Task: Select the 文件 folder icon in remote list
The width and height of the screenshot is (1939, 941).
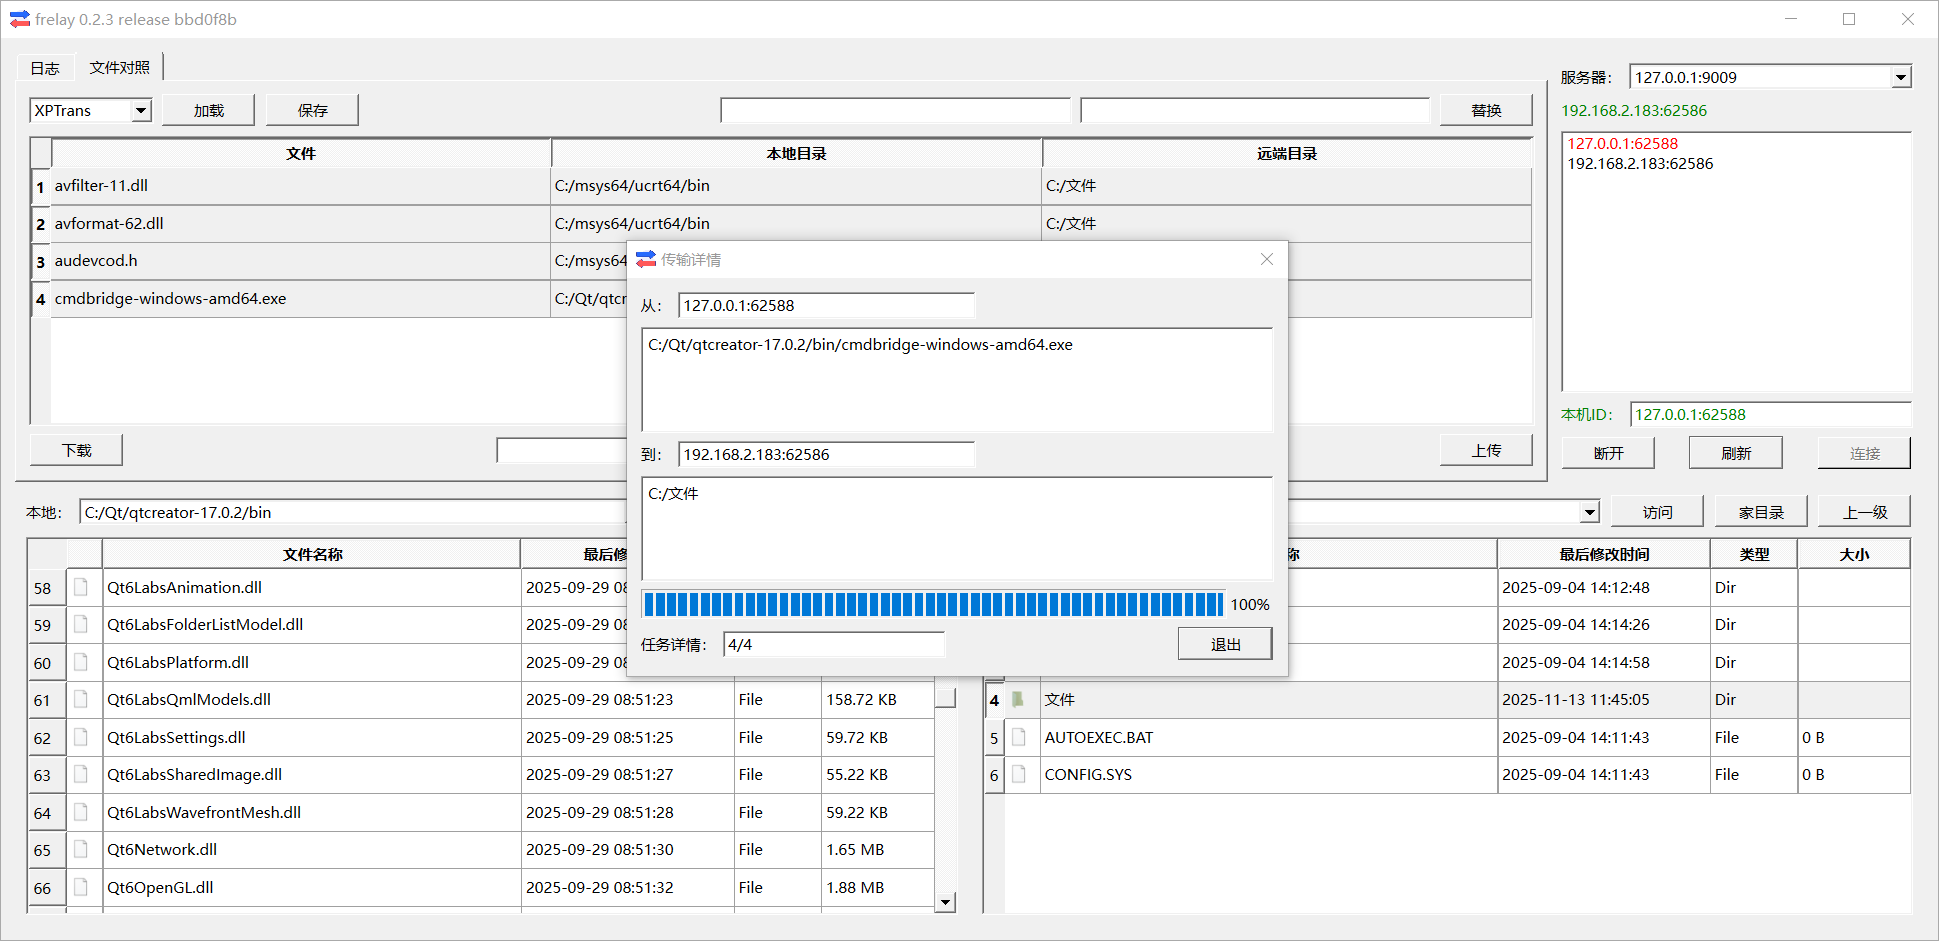Action: 1018,699
